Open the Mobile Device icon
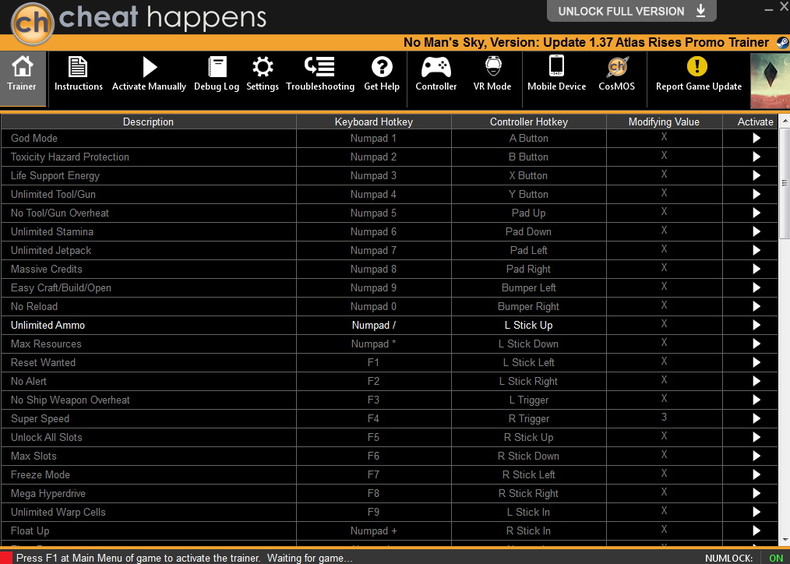 click(557, 66)
